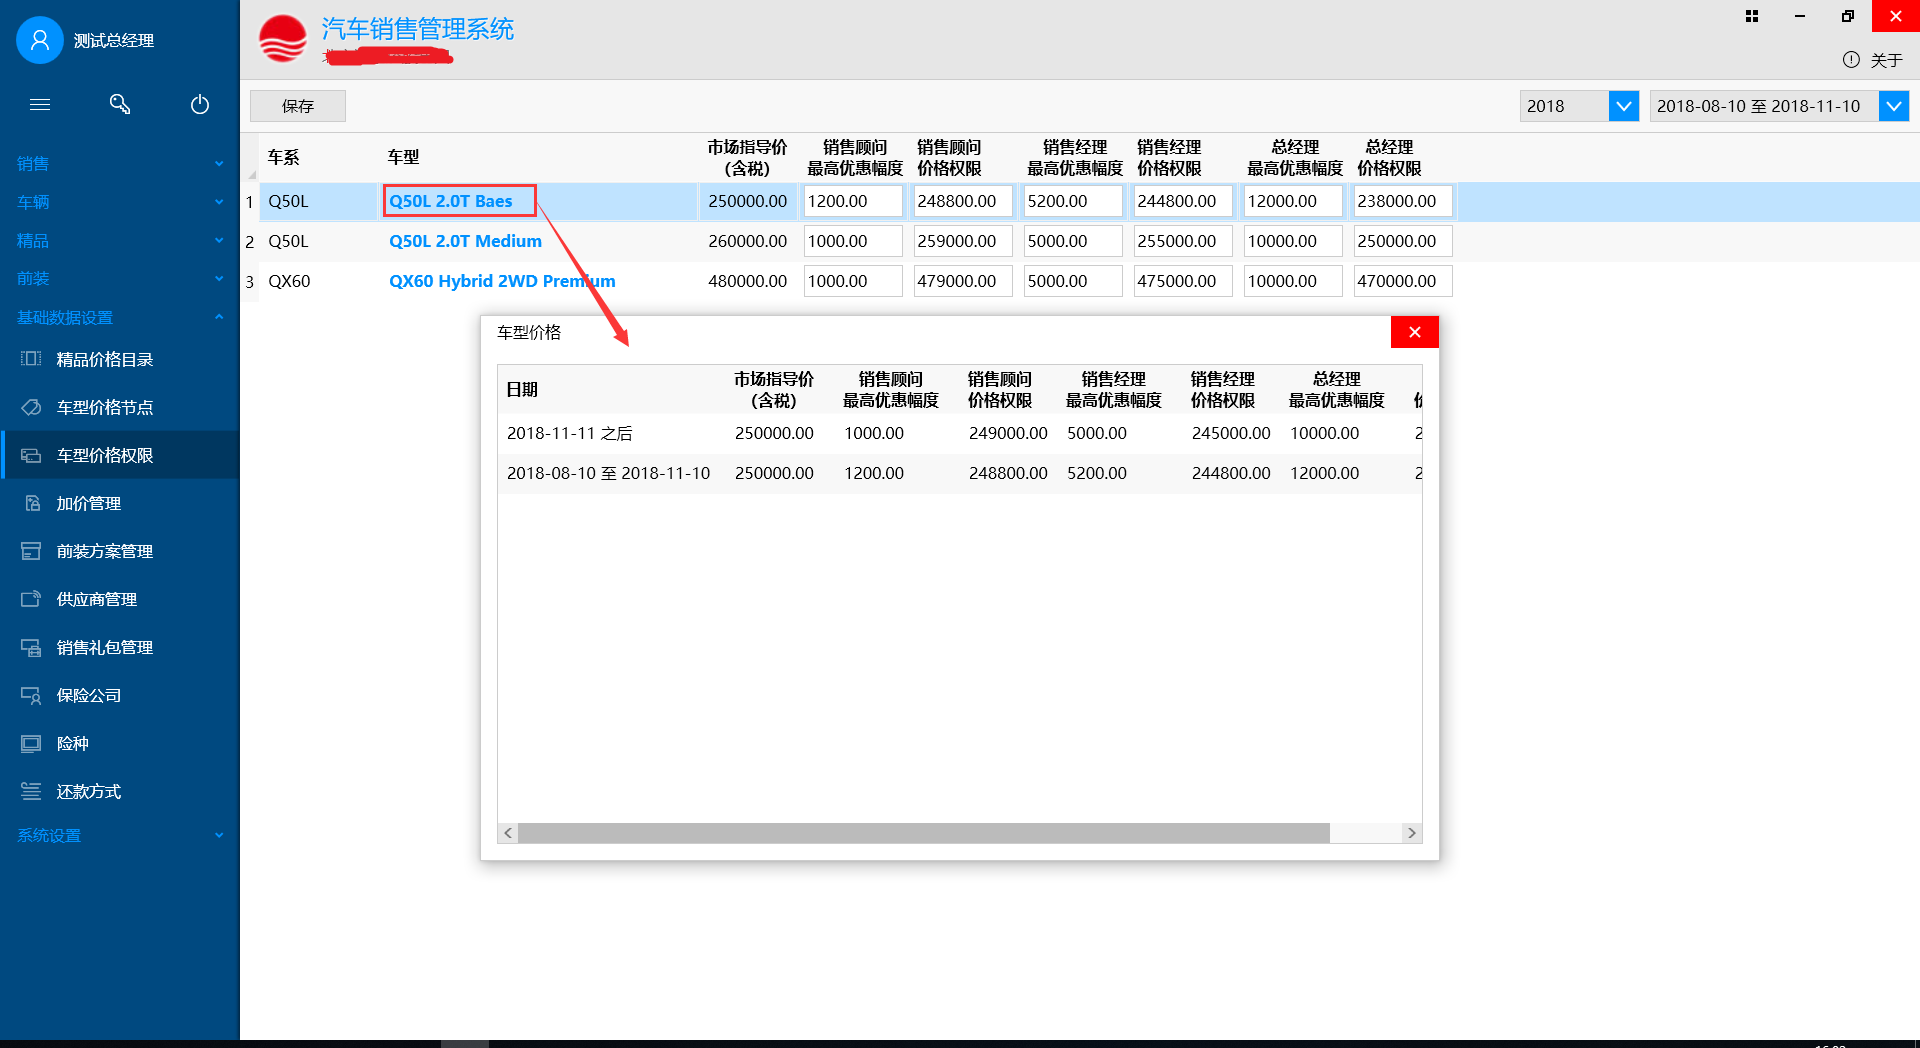The height and width of the screenshot is (1048, 1920).
Task: Open the date range dropdown arrow
Action: click(x=1893, y=106)
